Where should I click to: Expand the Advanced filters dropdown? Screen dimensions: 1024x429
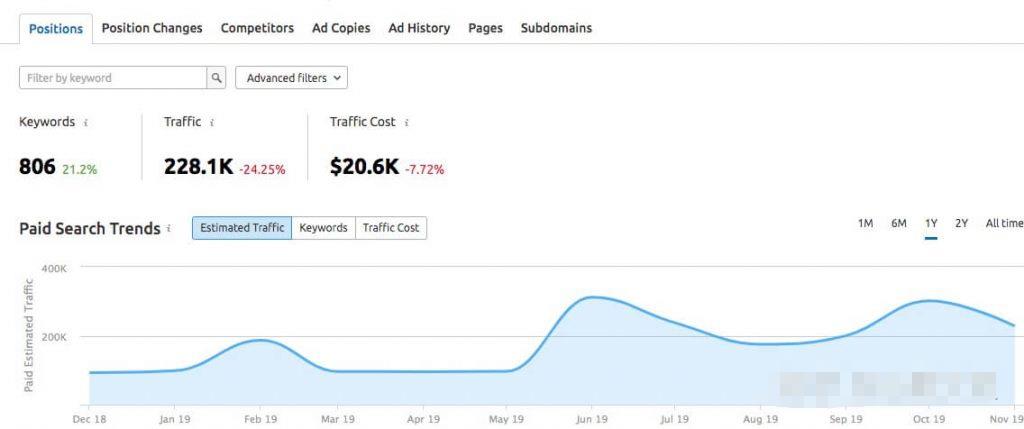(291, 78)
